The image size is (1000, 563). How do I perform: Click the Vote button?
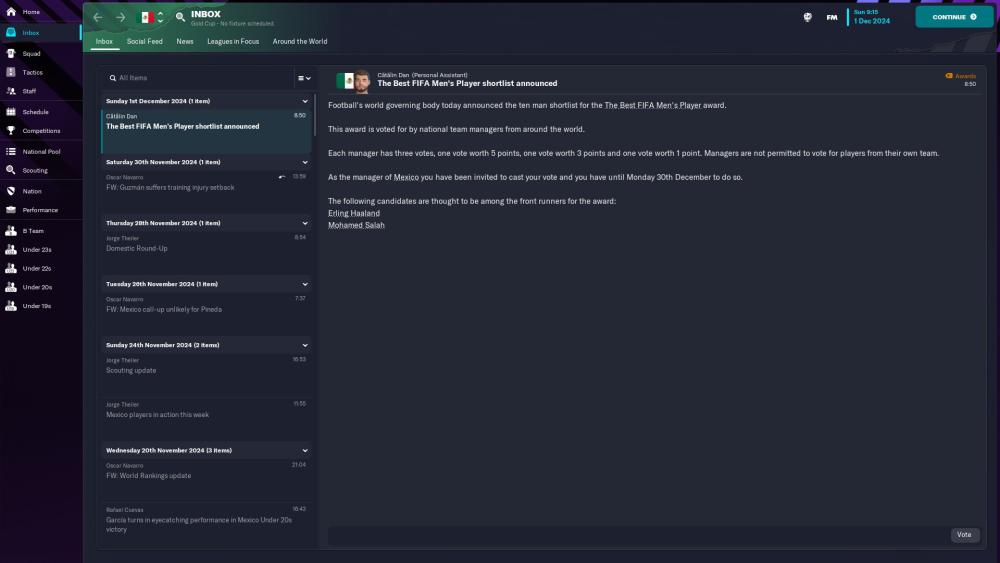click(x=964, y=535)
